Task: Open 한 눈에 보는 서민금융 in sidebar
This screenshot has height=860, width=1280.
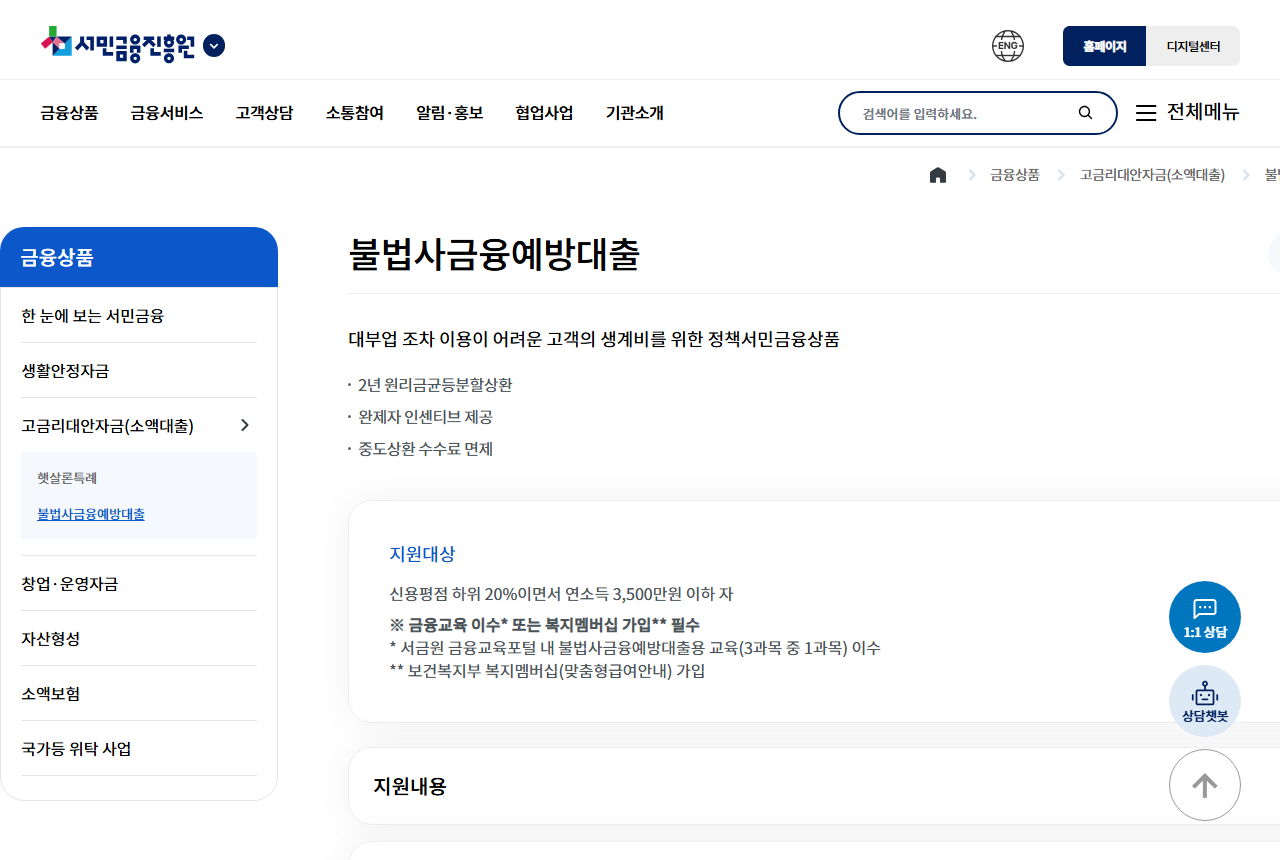Action: point(139,316)
